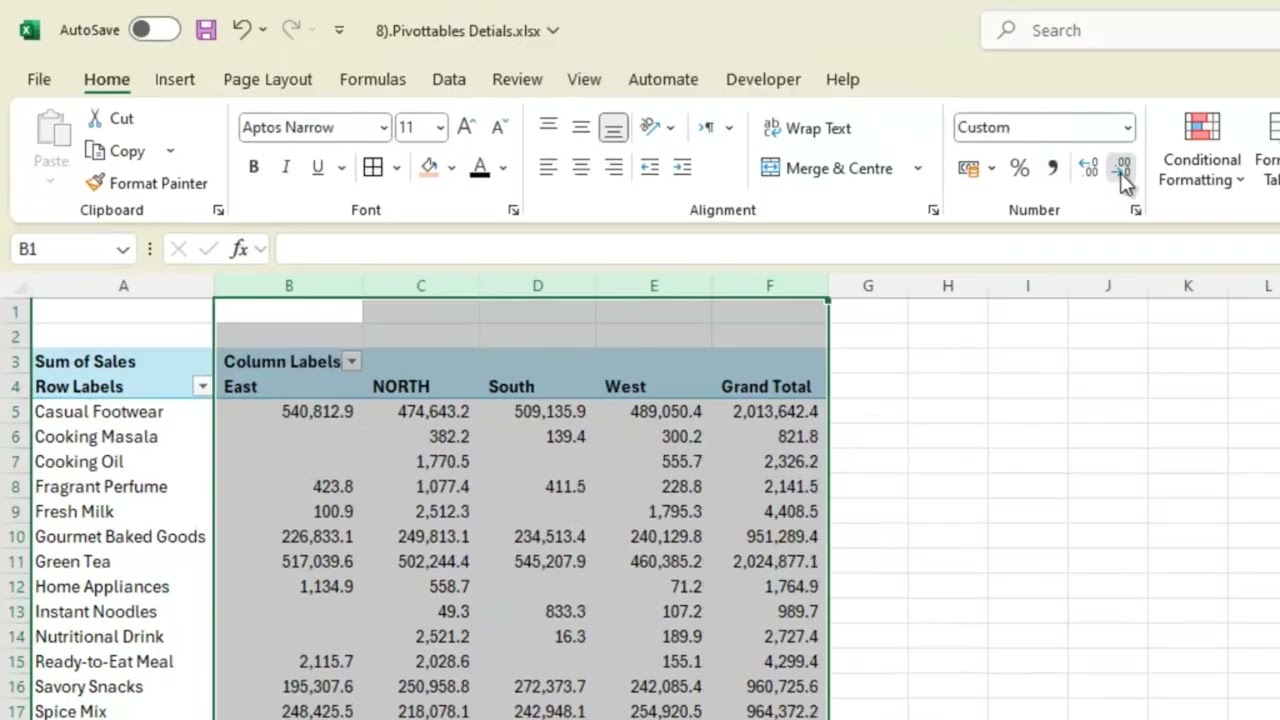
Task: Set Middle Align for cells
Action: click(581, 127)
